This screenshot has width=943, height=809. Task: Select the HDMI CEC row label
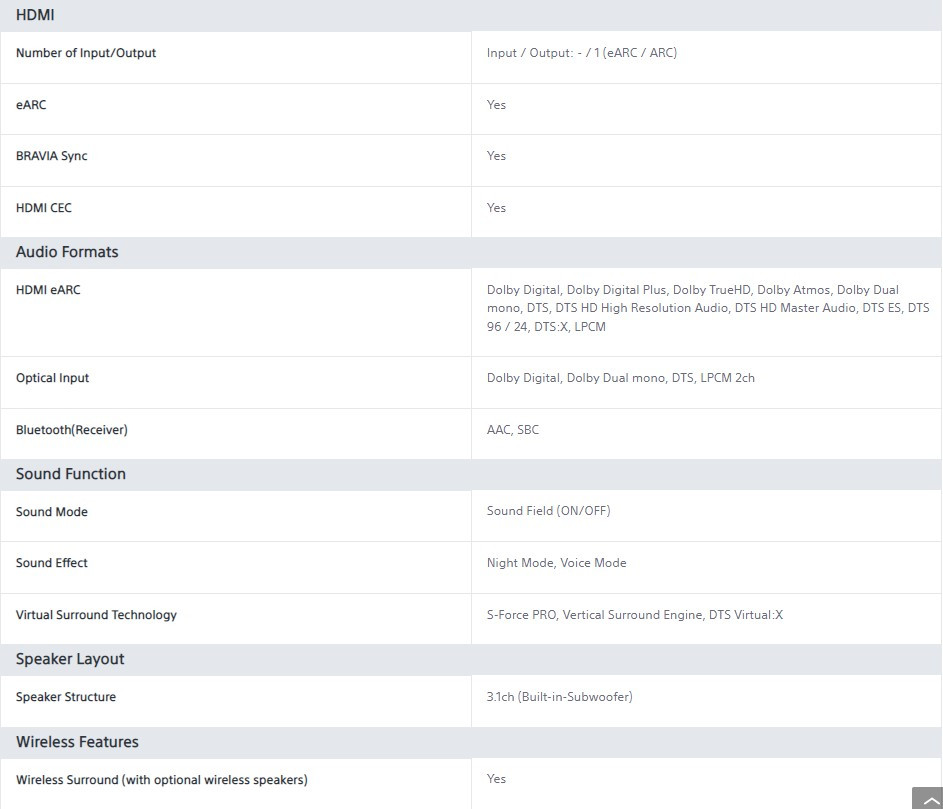coord(44,208)
